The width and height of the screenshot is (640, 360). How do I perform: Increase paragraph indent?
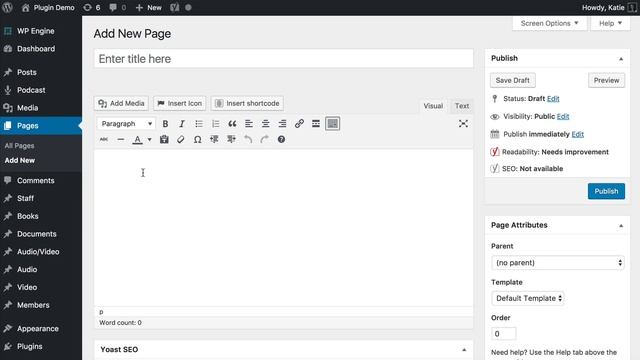(x=231, y=140)
